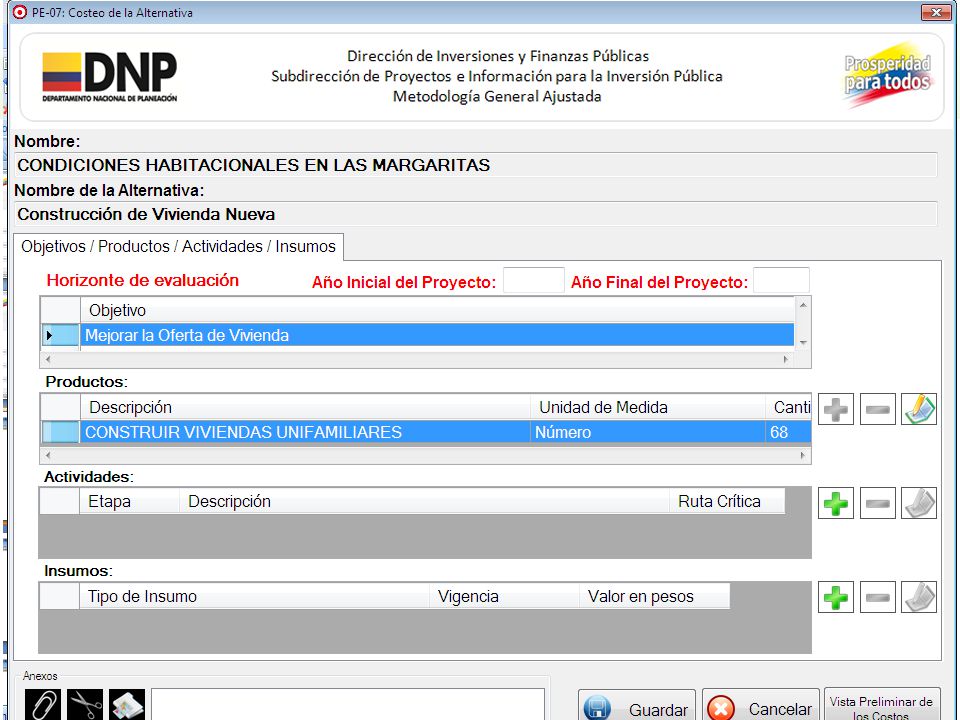Screen dimensions: 960x720
Task: Open Objetivos / Productos / Actividades / Insumos tab
Action: coord(178,246)
